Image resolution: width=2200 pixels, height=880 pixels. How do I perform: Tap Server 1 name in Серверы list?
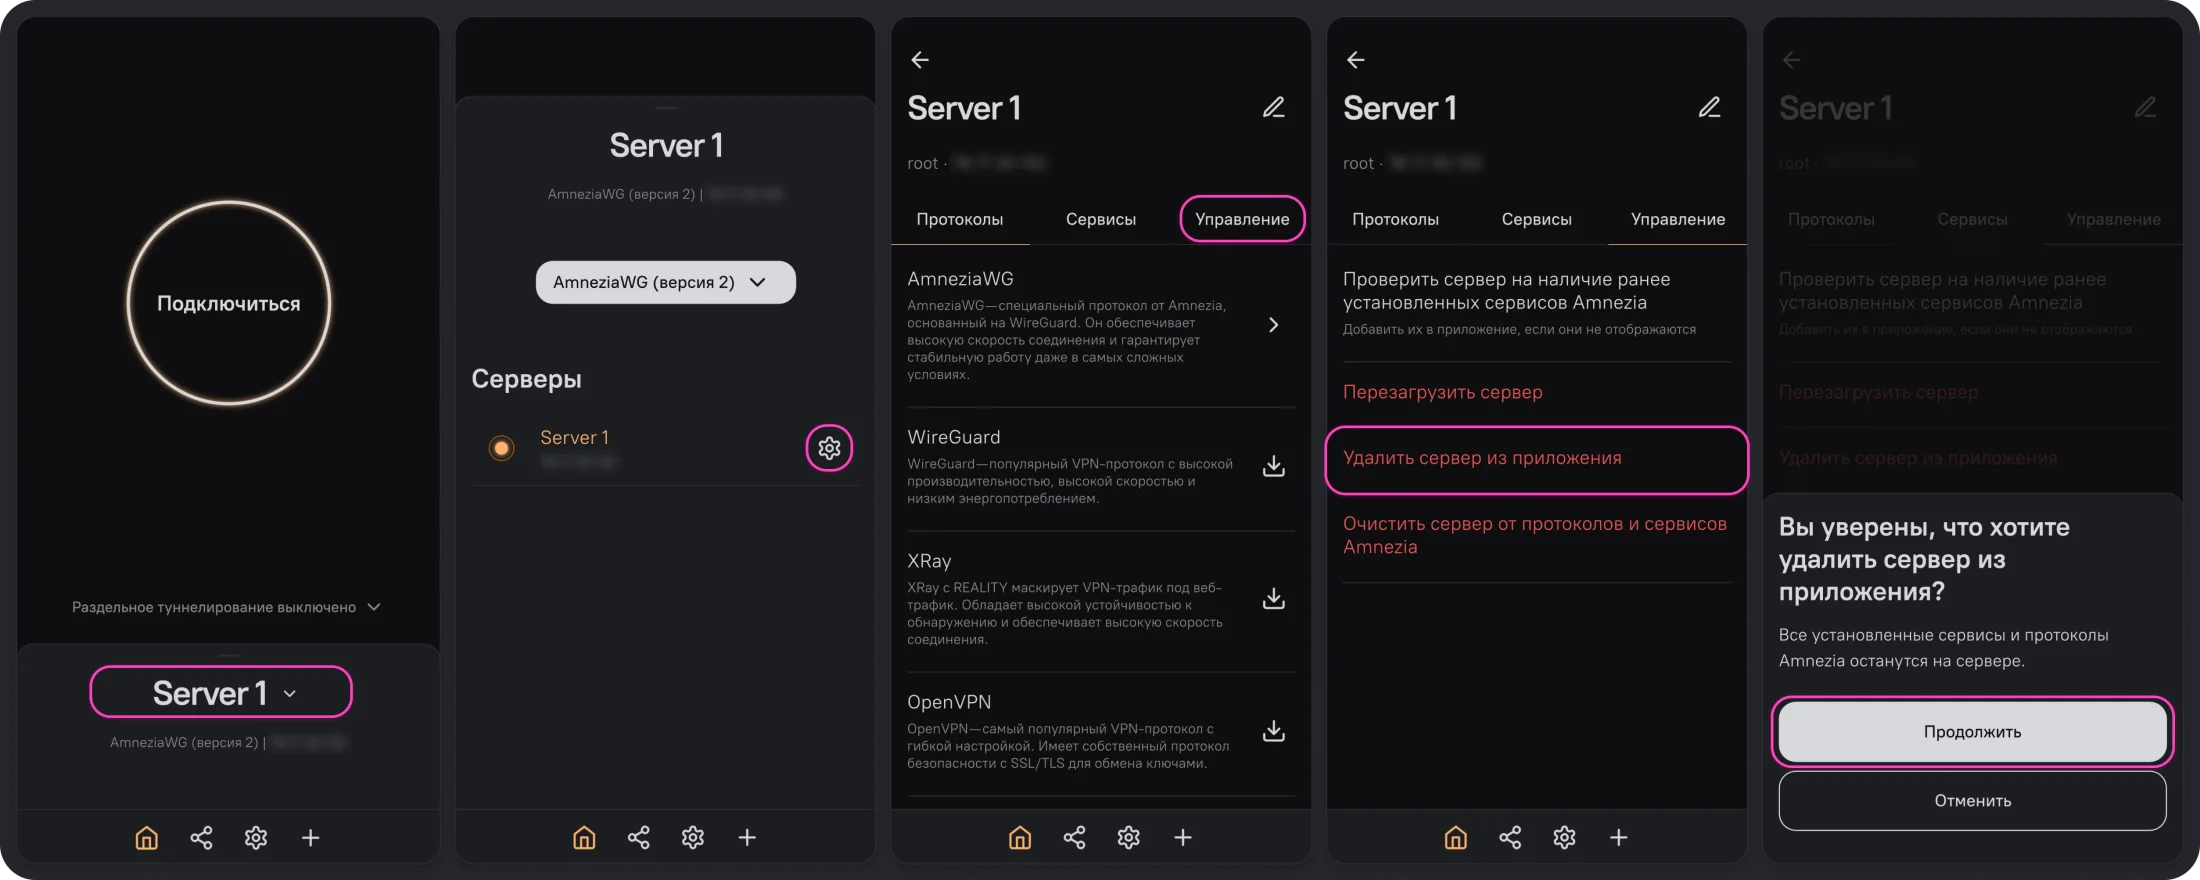click(574, 437)
